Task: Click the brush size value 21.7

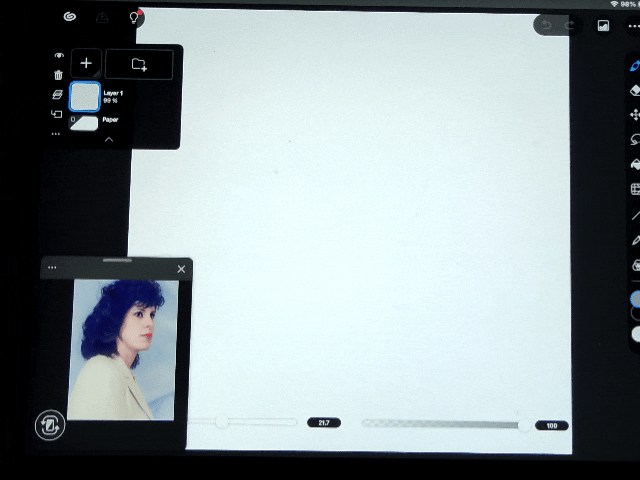Action: click(x=324, y=422)
